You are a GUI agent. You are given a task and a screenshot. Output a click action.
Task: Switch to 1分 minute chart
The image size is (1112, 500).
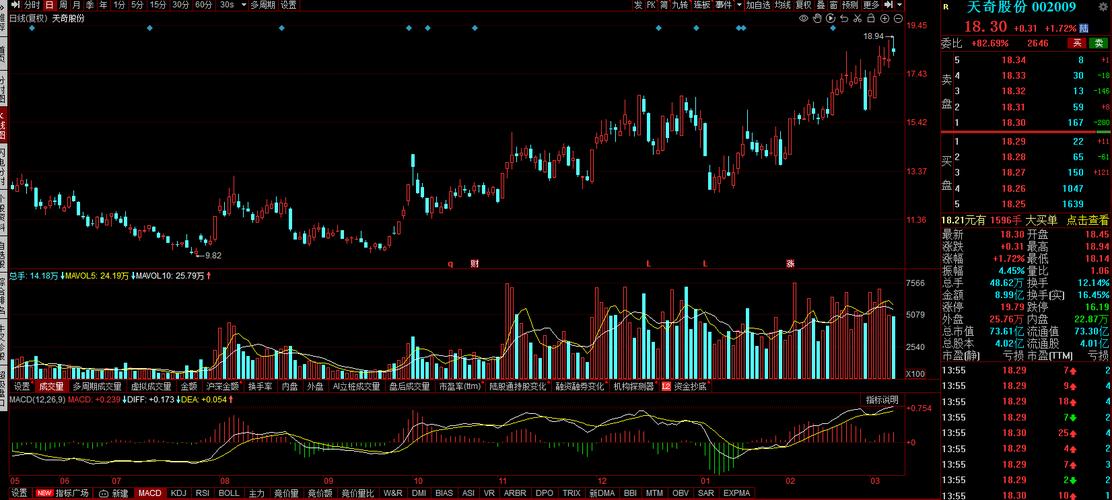click(120, 5)
